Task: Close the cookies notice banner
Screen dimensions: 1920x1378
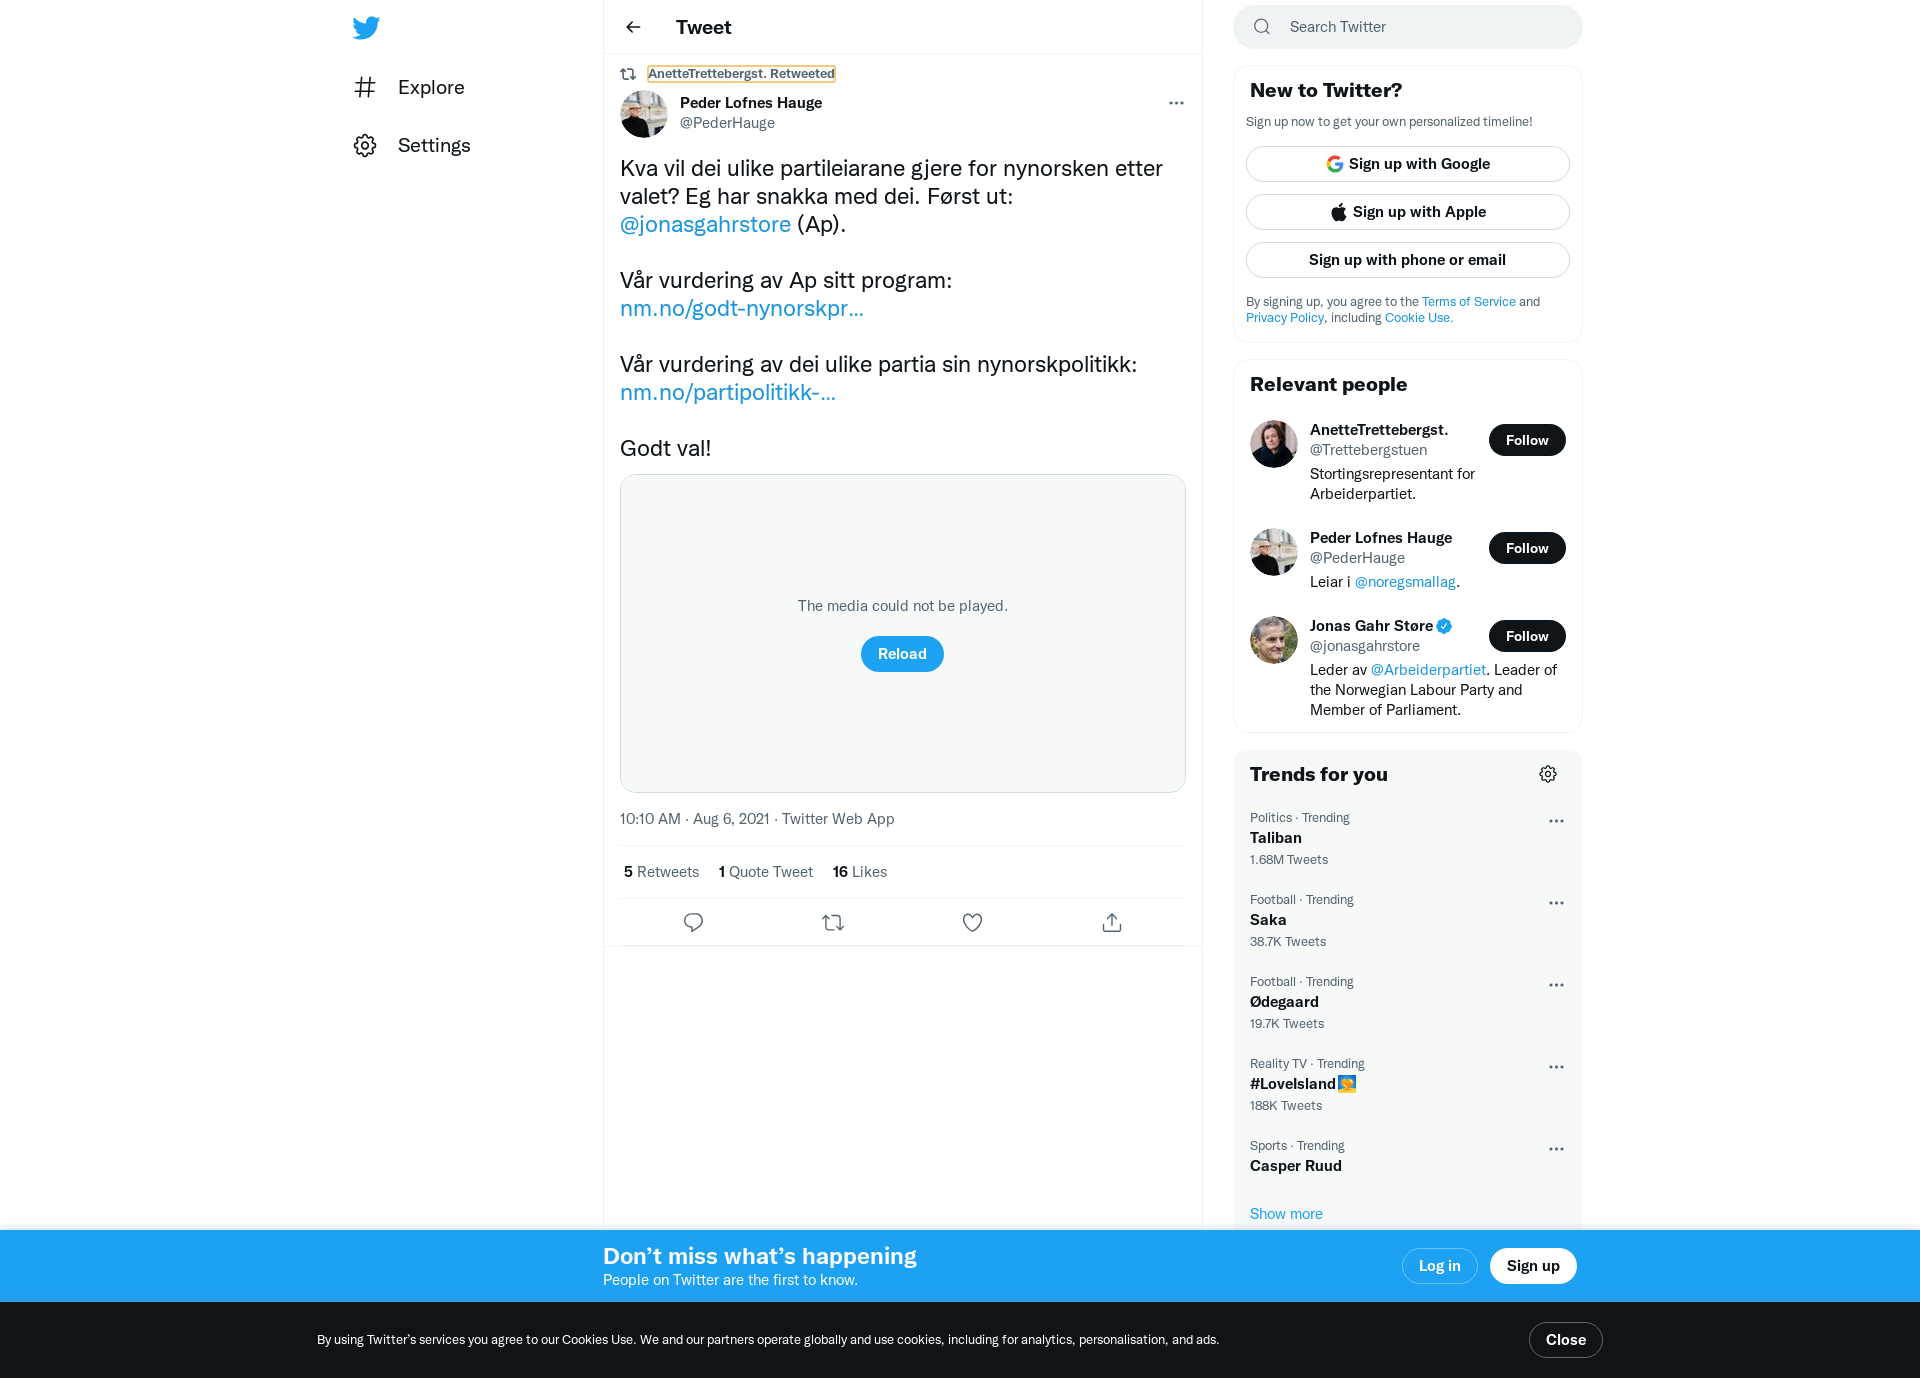Action: click(1565, 1340)
